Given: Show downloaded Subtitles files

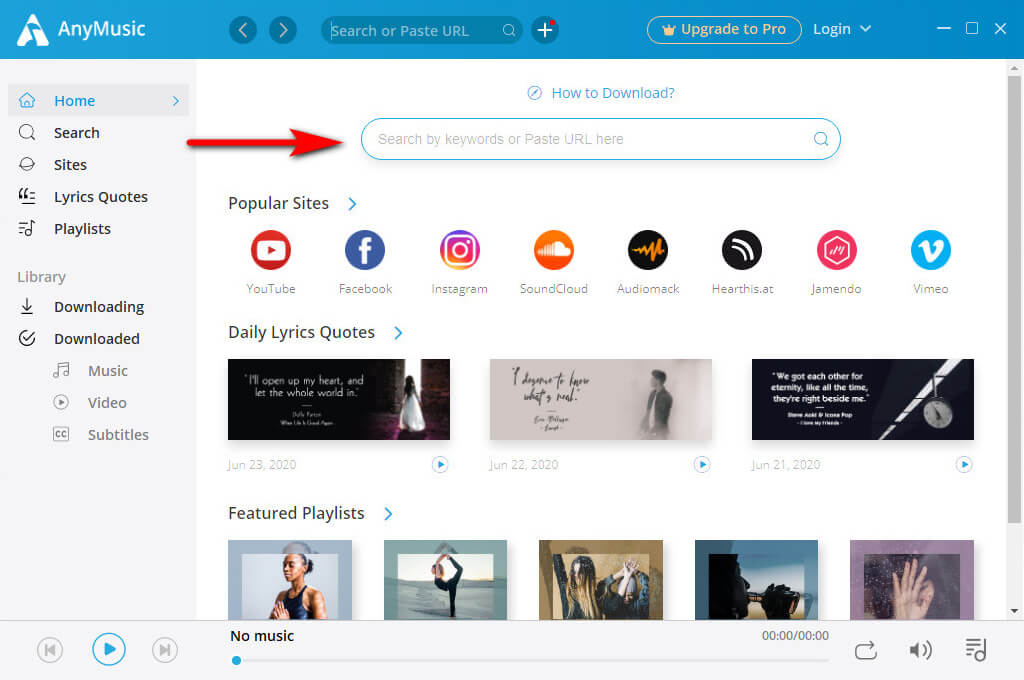Looking at the screenshot, I should coord(118,434).
